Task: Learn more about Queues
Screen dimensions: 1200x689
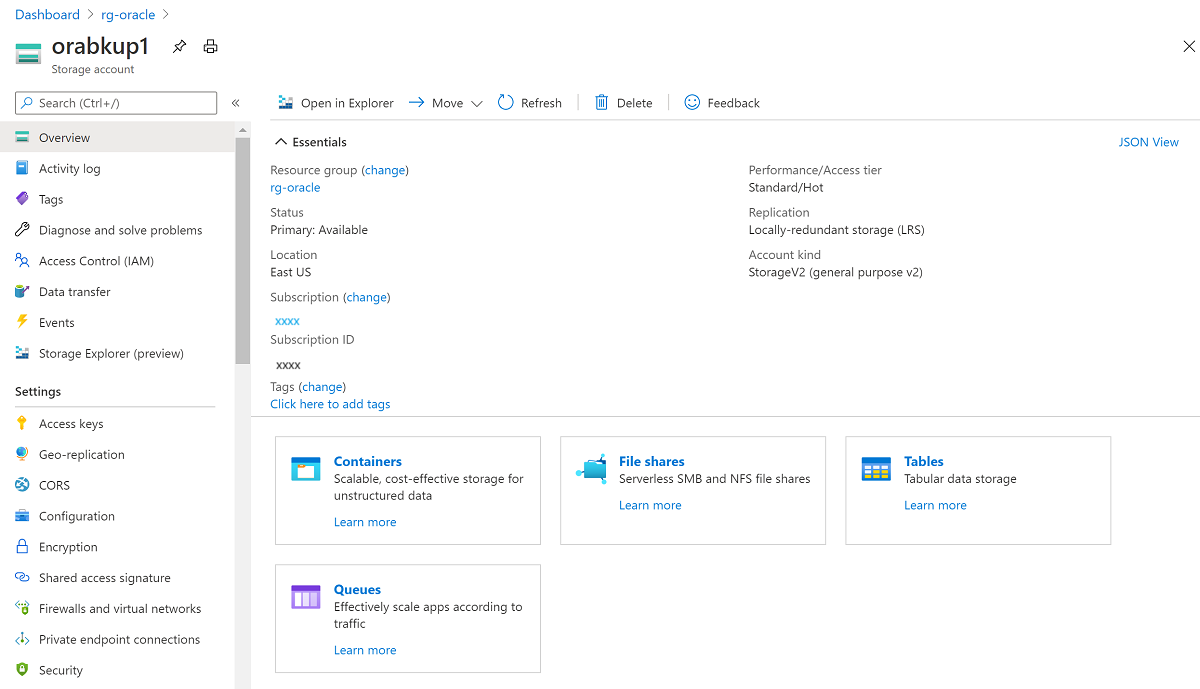Action: pos(365,650)
